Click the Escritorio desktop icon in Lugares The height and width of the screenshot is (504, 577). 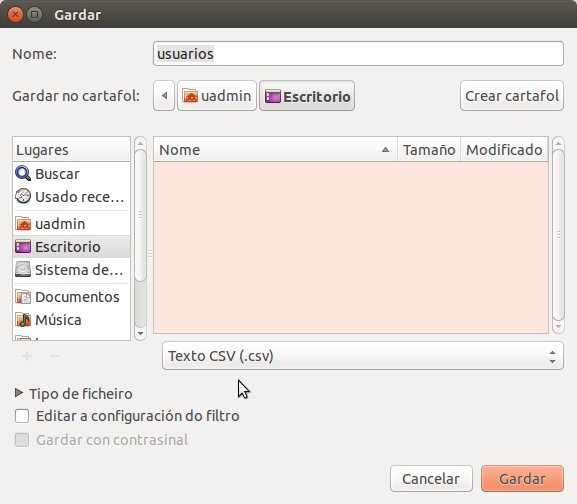click(x=23, y=247)
